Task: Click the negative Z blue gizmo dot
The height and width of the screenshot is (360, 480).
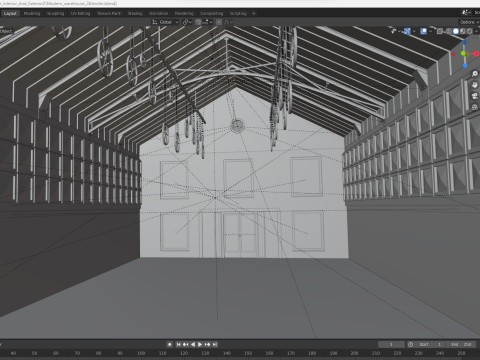Action: coord(465,66)
